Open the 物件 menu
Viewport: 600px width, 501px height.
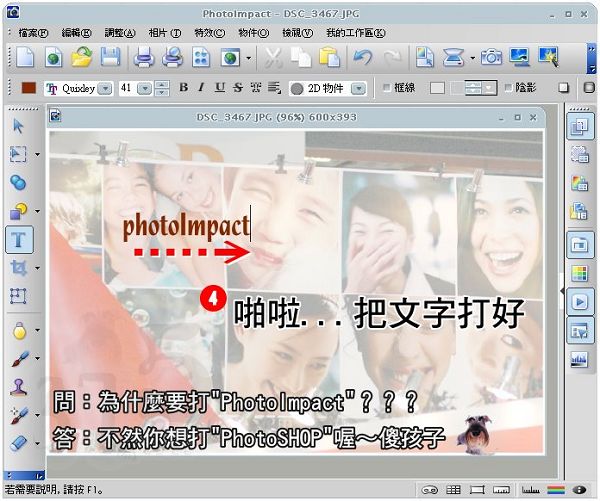pyautogui.click(x=254, y=33)
